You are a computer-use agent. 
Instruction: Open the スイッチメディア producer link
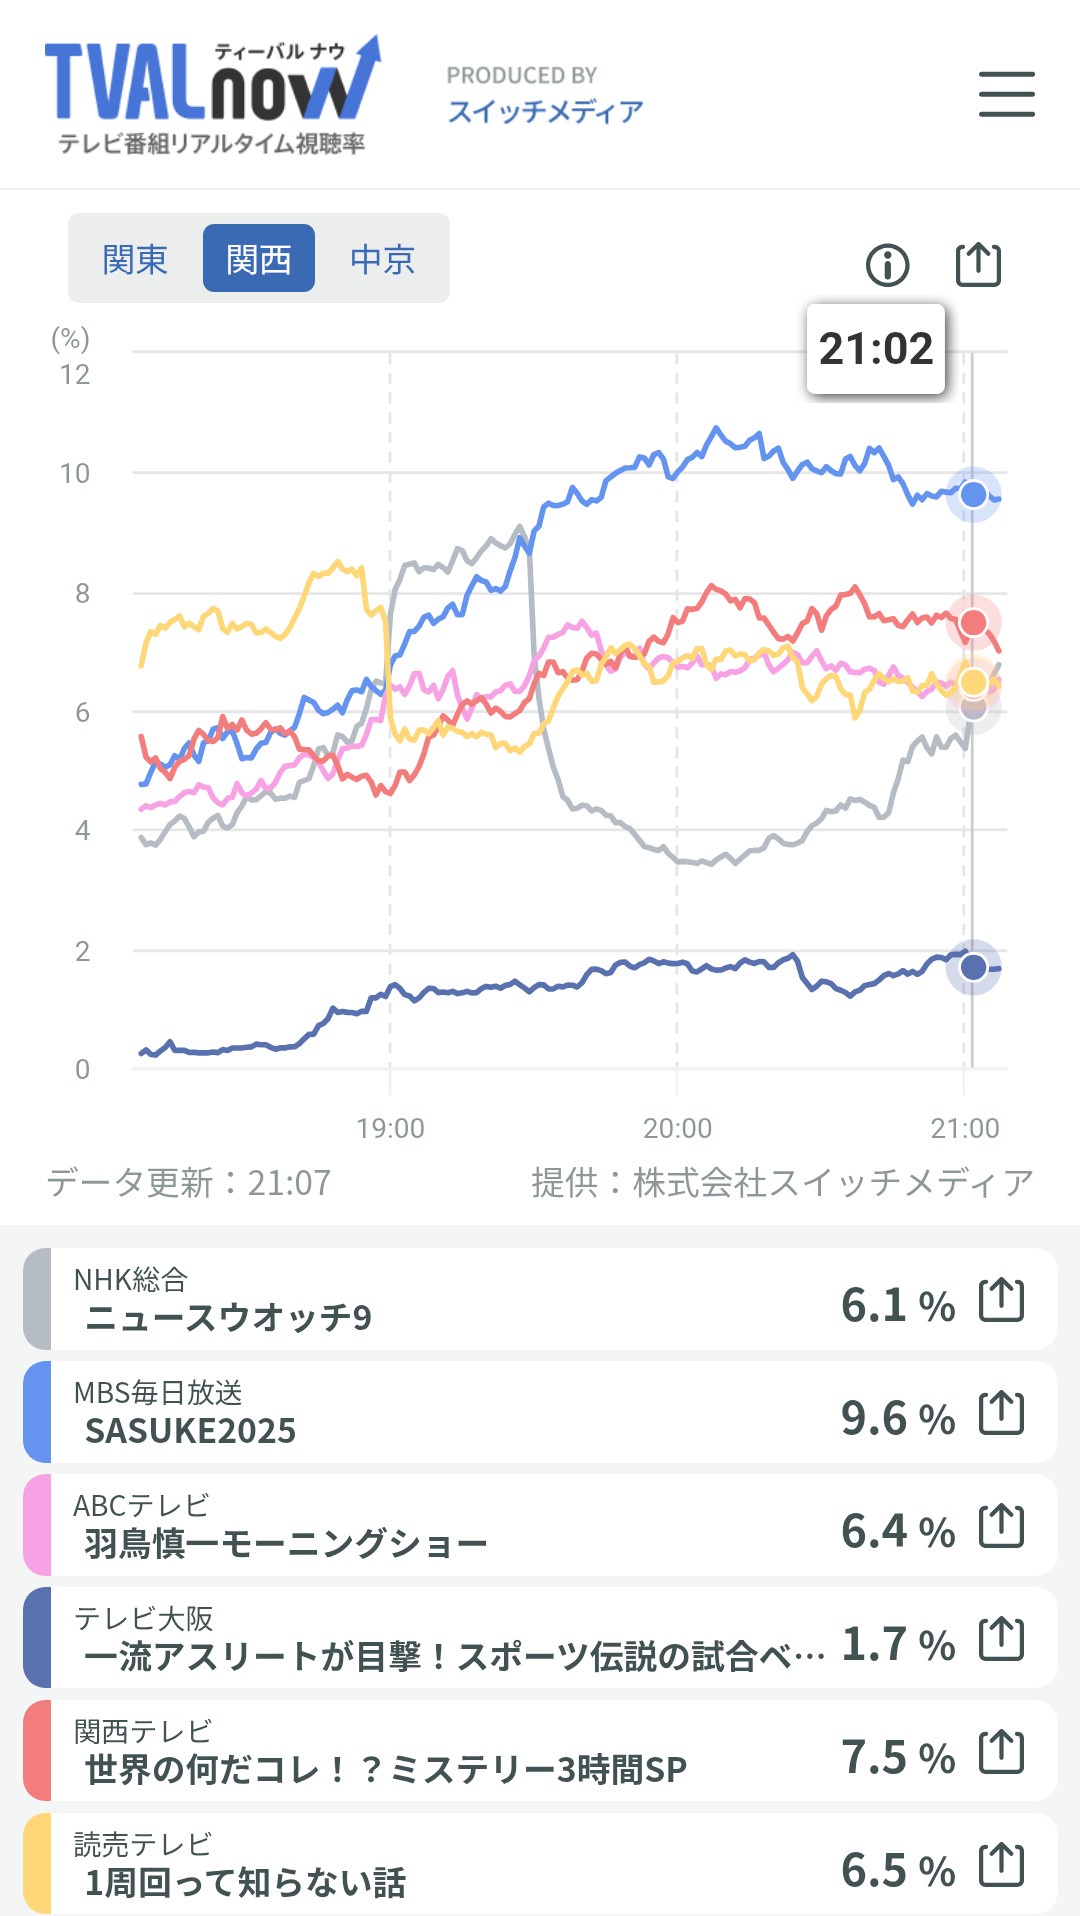[x=545, y=110]
